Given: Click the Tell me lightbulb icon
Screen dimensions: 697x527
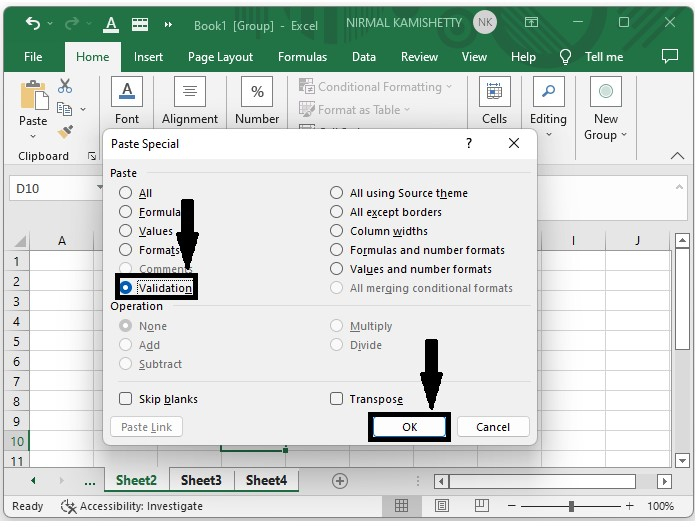Looking at the screenshot, I should pyautogui.click(x=565, y=57).
